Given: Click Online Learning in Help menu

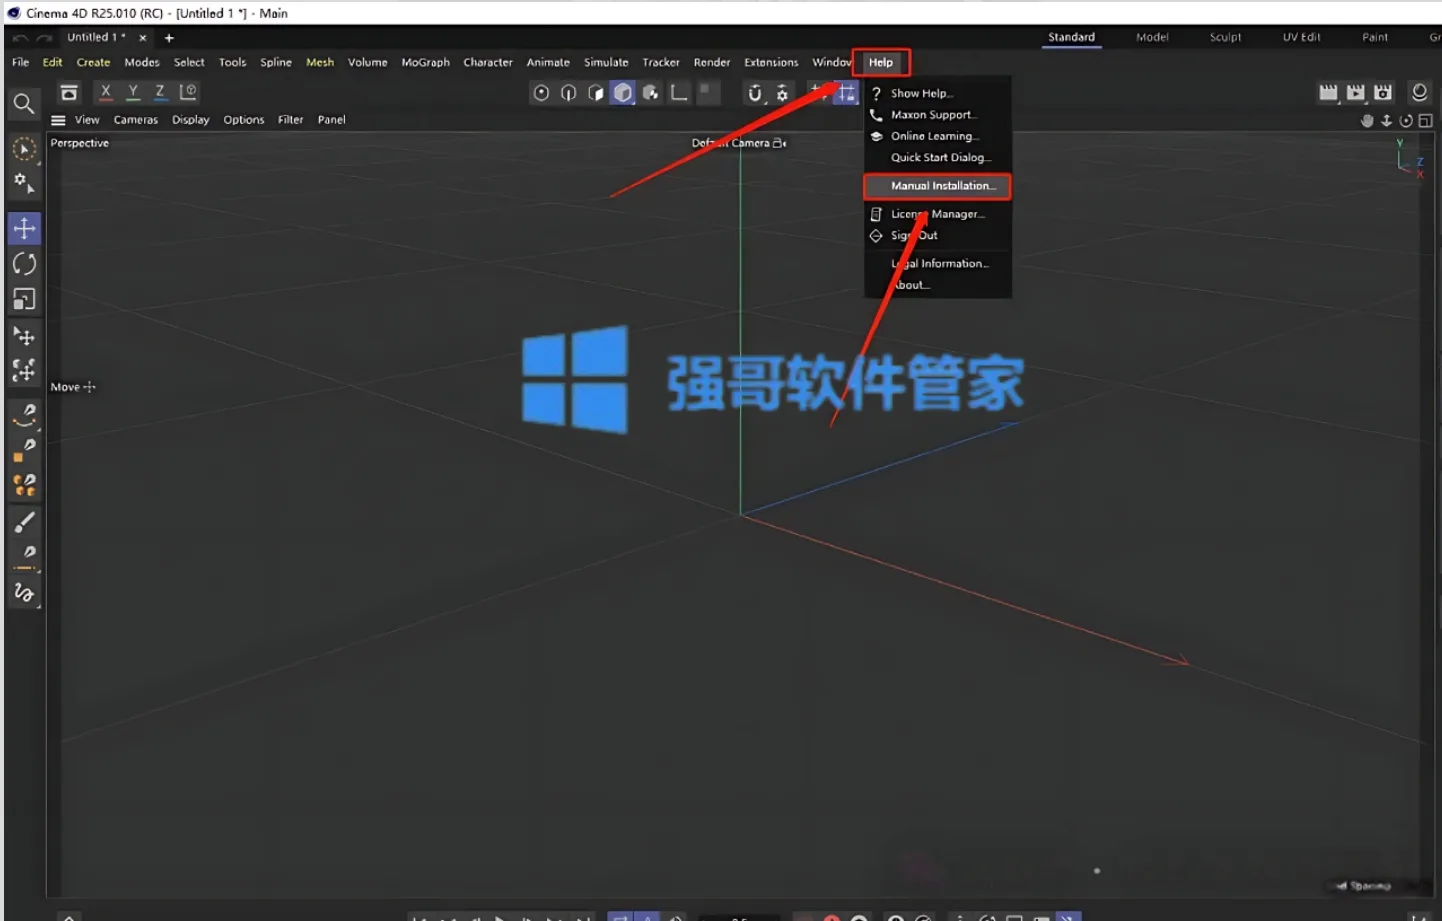Looking at the screenshot, I should point(937,136).
